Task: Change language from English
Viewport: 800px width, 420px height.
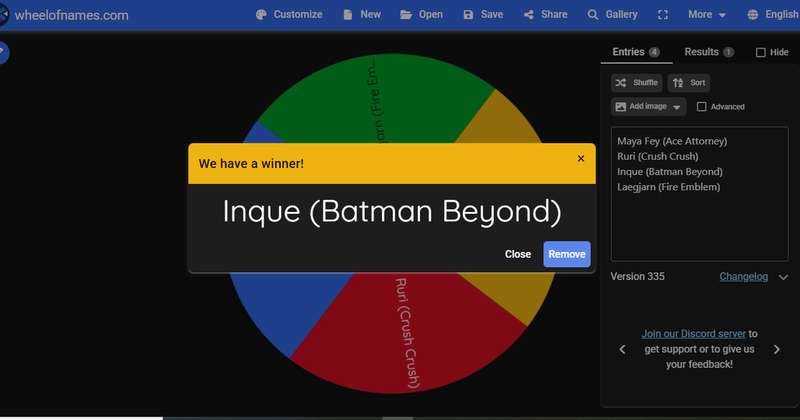Action: tap(773, 14)
